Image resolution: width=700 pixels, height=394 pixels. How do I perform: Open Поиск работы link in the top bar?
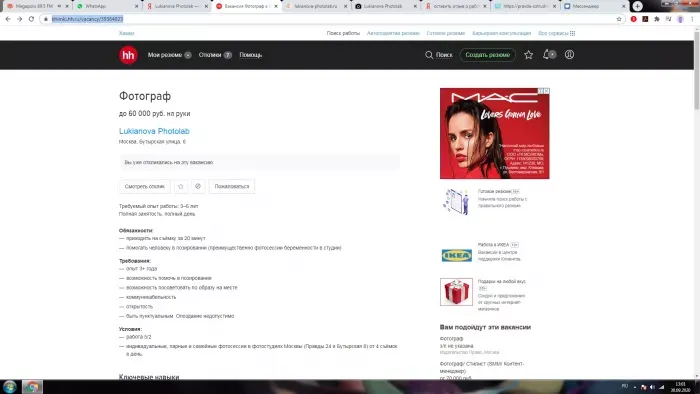tap(343, 33)
